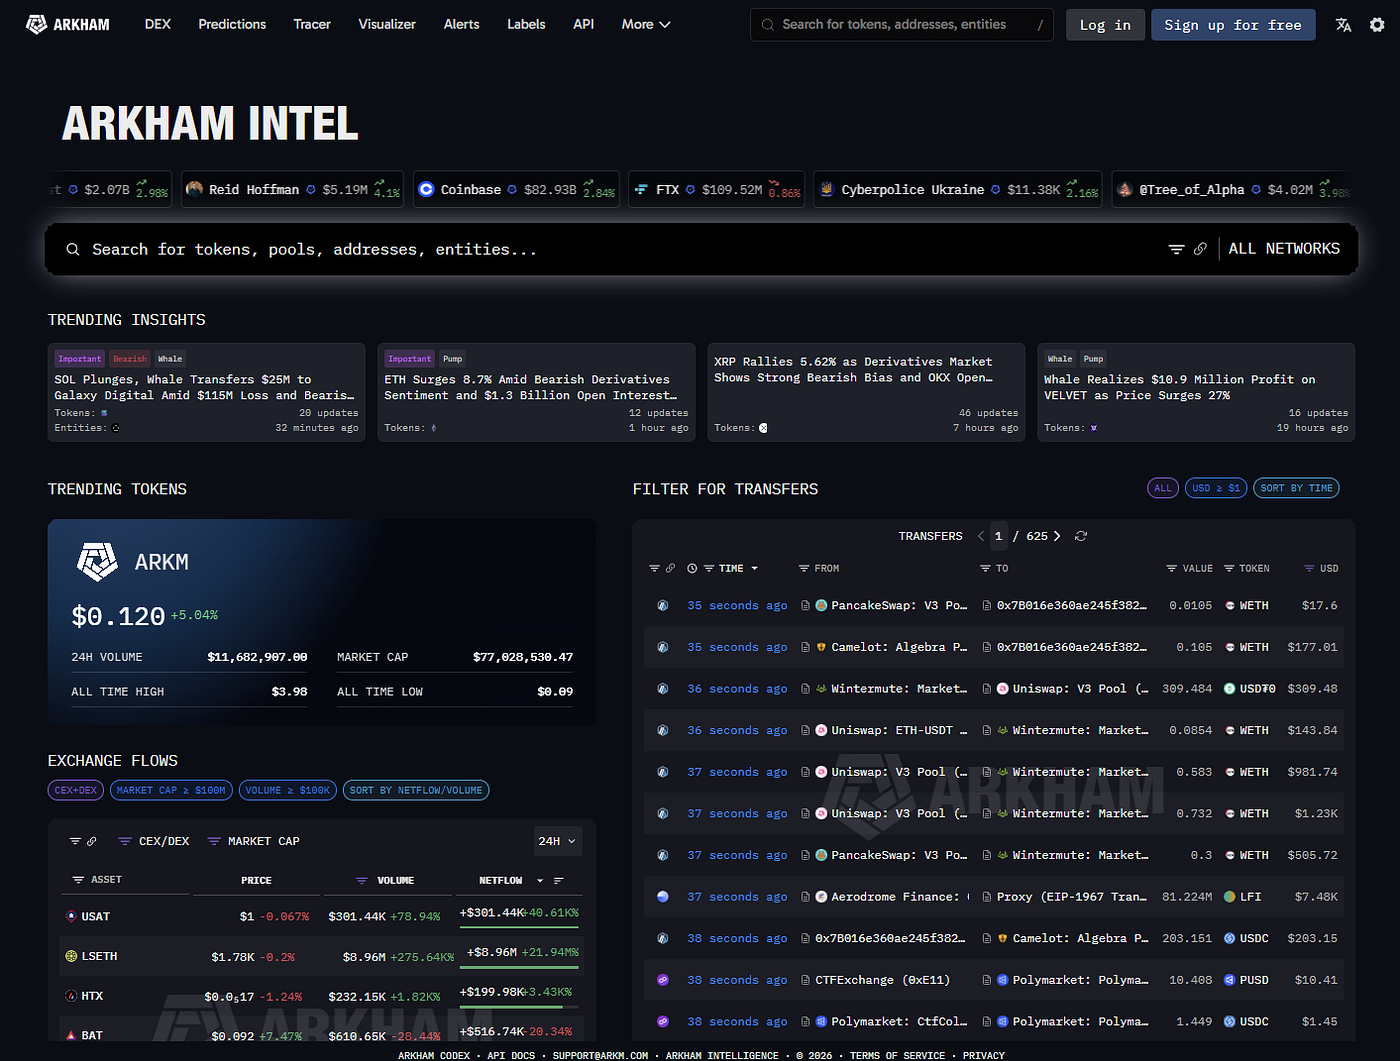Toggle the ALL transfers filter pill
The height and width of the screenshot is (1061, 1400).
pyautogui.click(x=1163, y=488)
